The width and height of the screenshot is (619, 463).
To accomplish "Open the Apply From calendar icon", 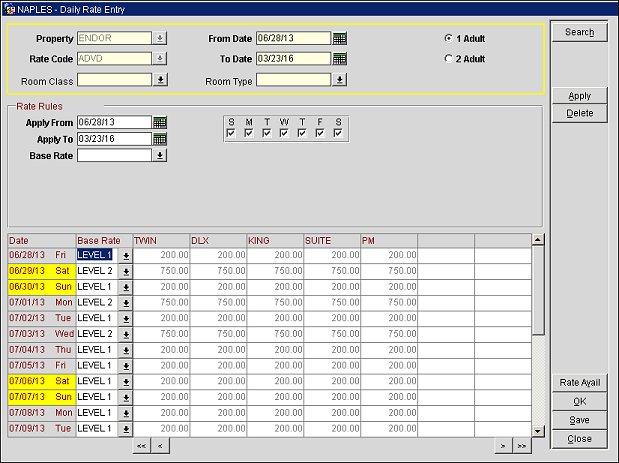I will pyautogui.click(x=160, y=122).
